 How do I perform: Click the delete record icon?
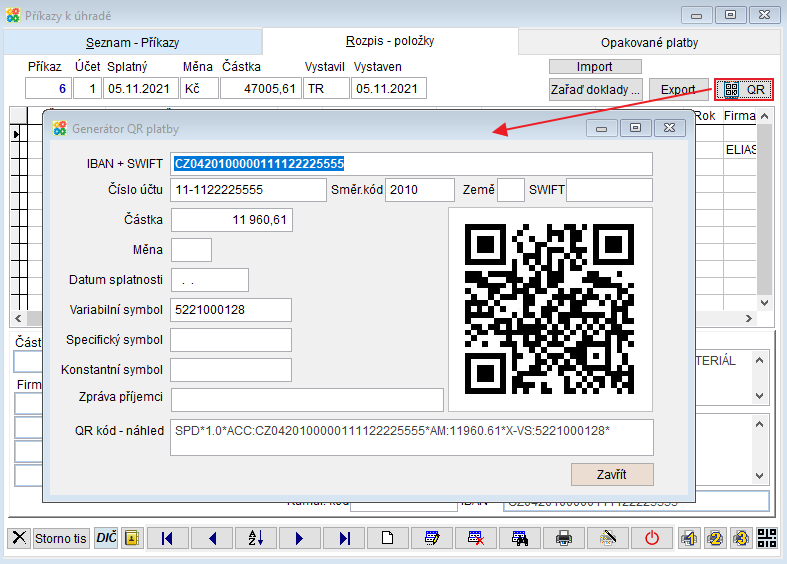click(476, 538)
